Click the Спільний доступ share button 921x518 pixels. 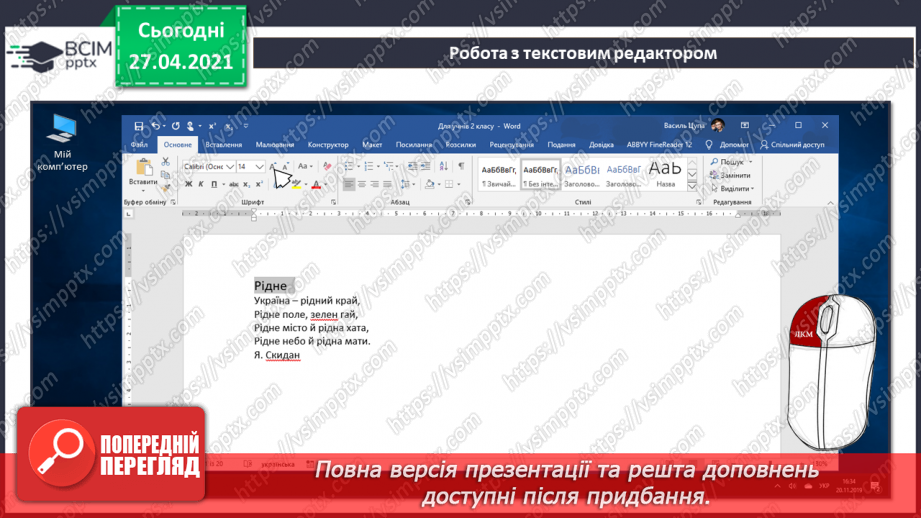tap(792, 144)
